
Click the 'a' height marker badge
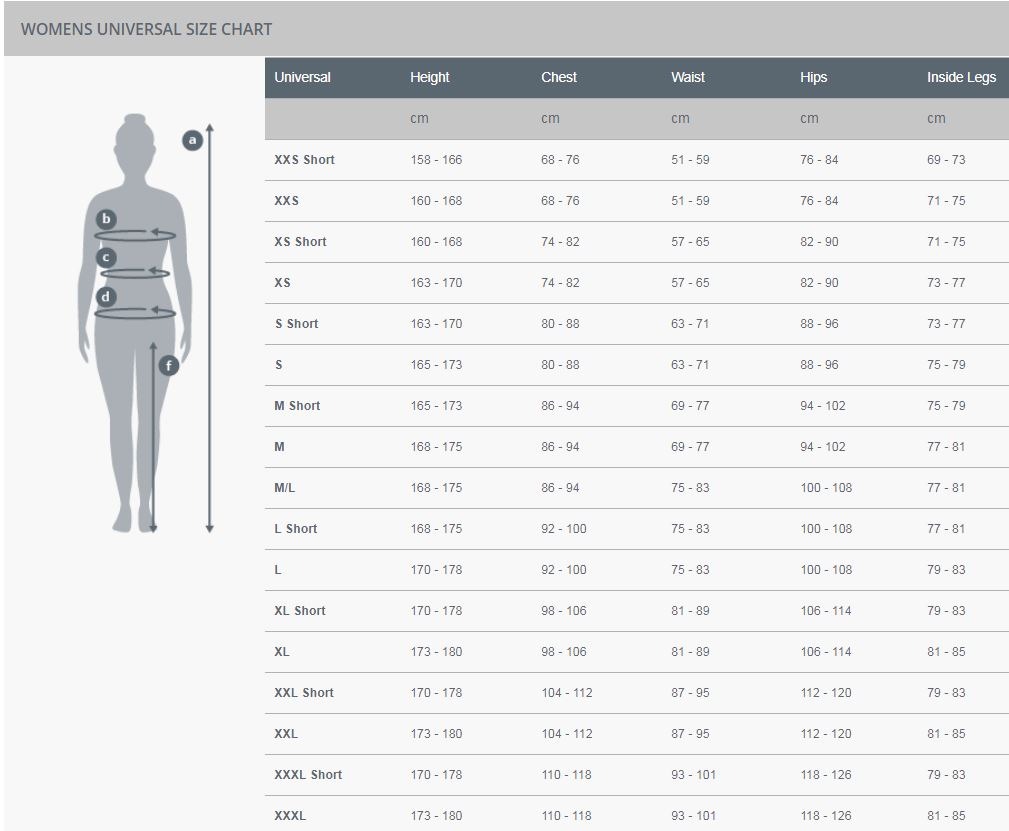point(193,140)
